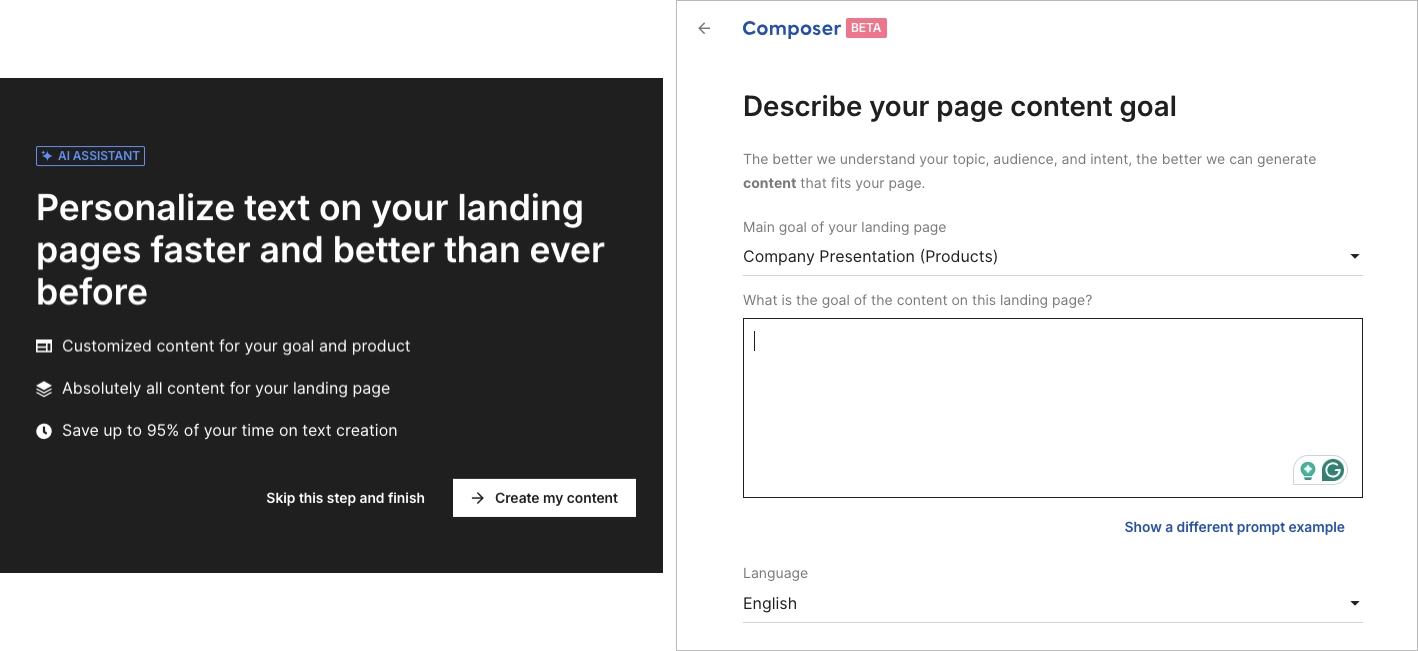Open Grammarly from the text area icon

1333,469
